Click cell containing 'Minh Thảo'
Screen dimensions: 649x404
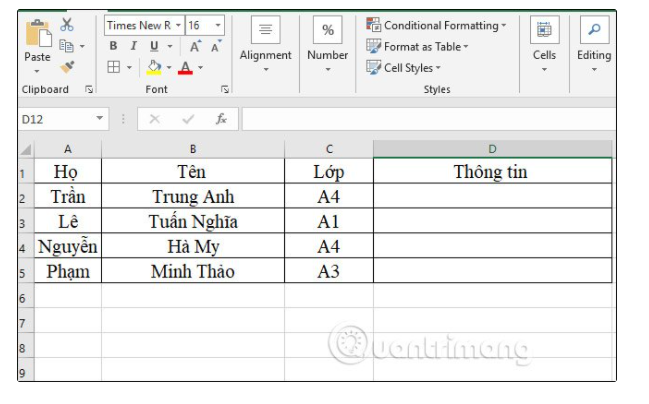tap(193, 271)
